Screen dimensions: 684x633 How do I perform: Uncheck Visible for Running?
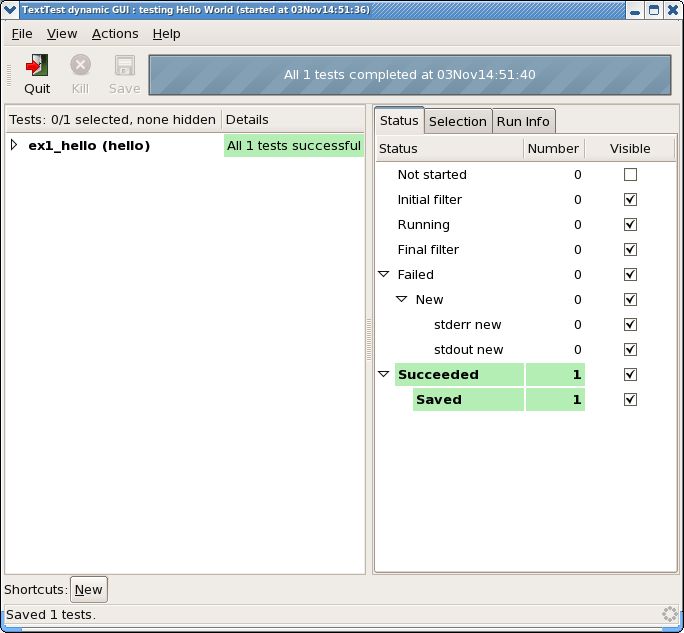click(630, 224)
